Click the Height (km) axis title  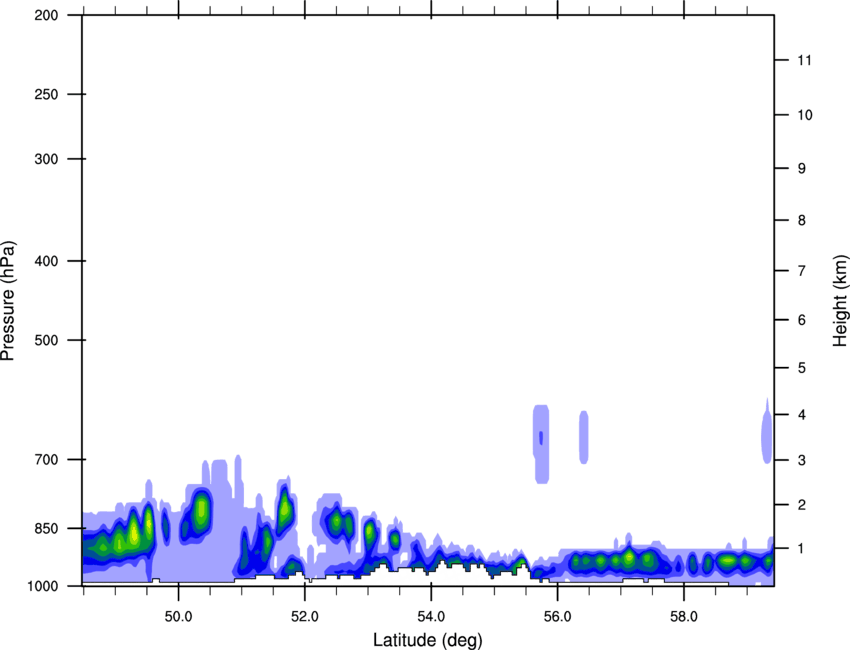[840, 301]
